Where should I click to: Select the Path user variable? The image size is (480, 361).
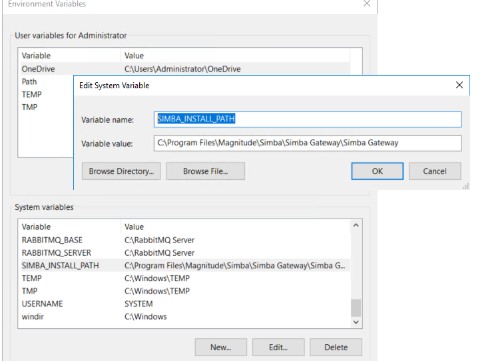(29, 82)
